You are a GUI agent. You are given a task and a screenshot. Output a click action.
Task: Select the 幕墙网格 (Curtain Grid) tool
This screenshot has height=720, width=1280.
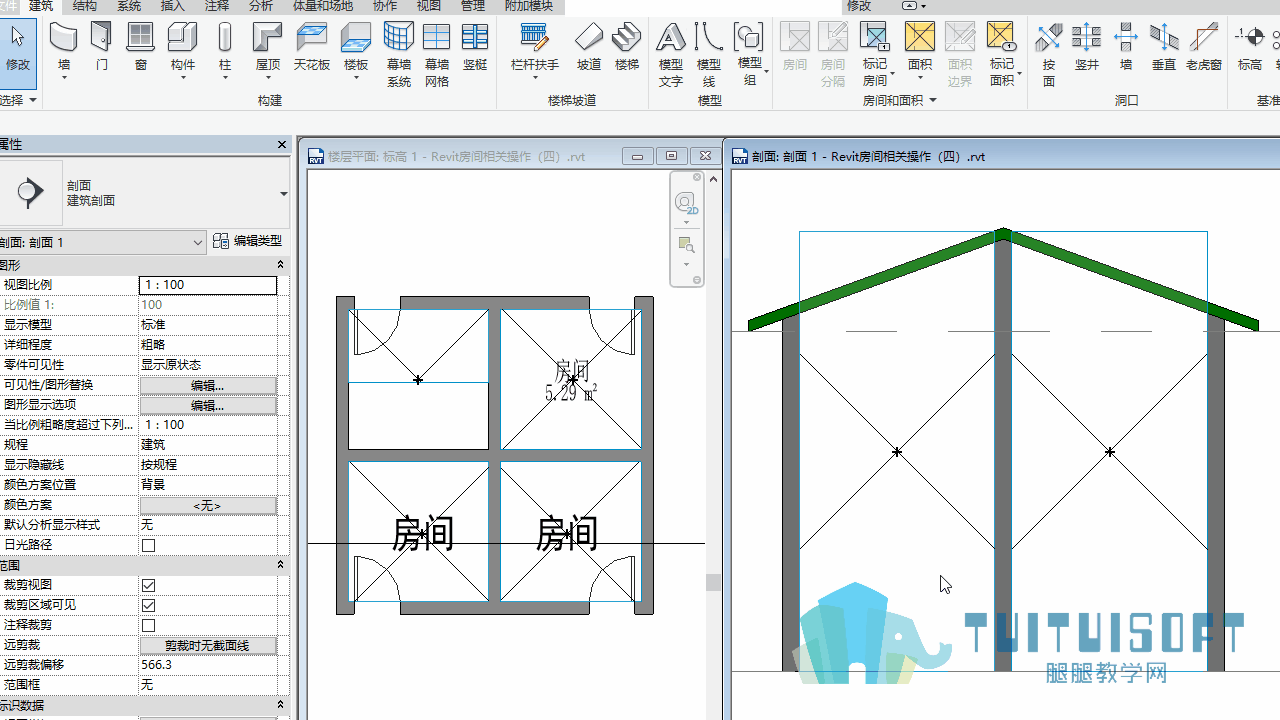click(436, 38)
